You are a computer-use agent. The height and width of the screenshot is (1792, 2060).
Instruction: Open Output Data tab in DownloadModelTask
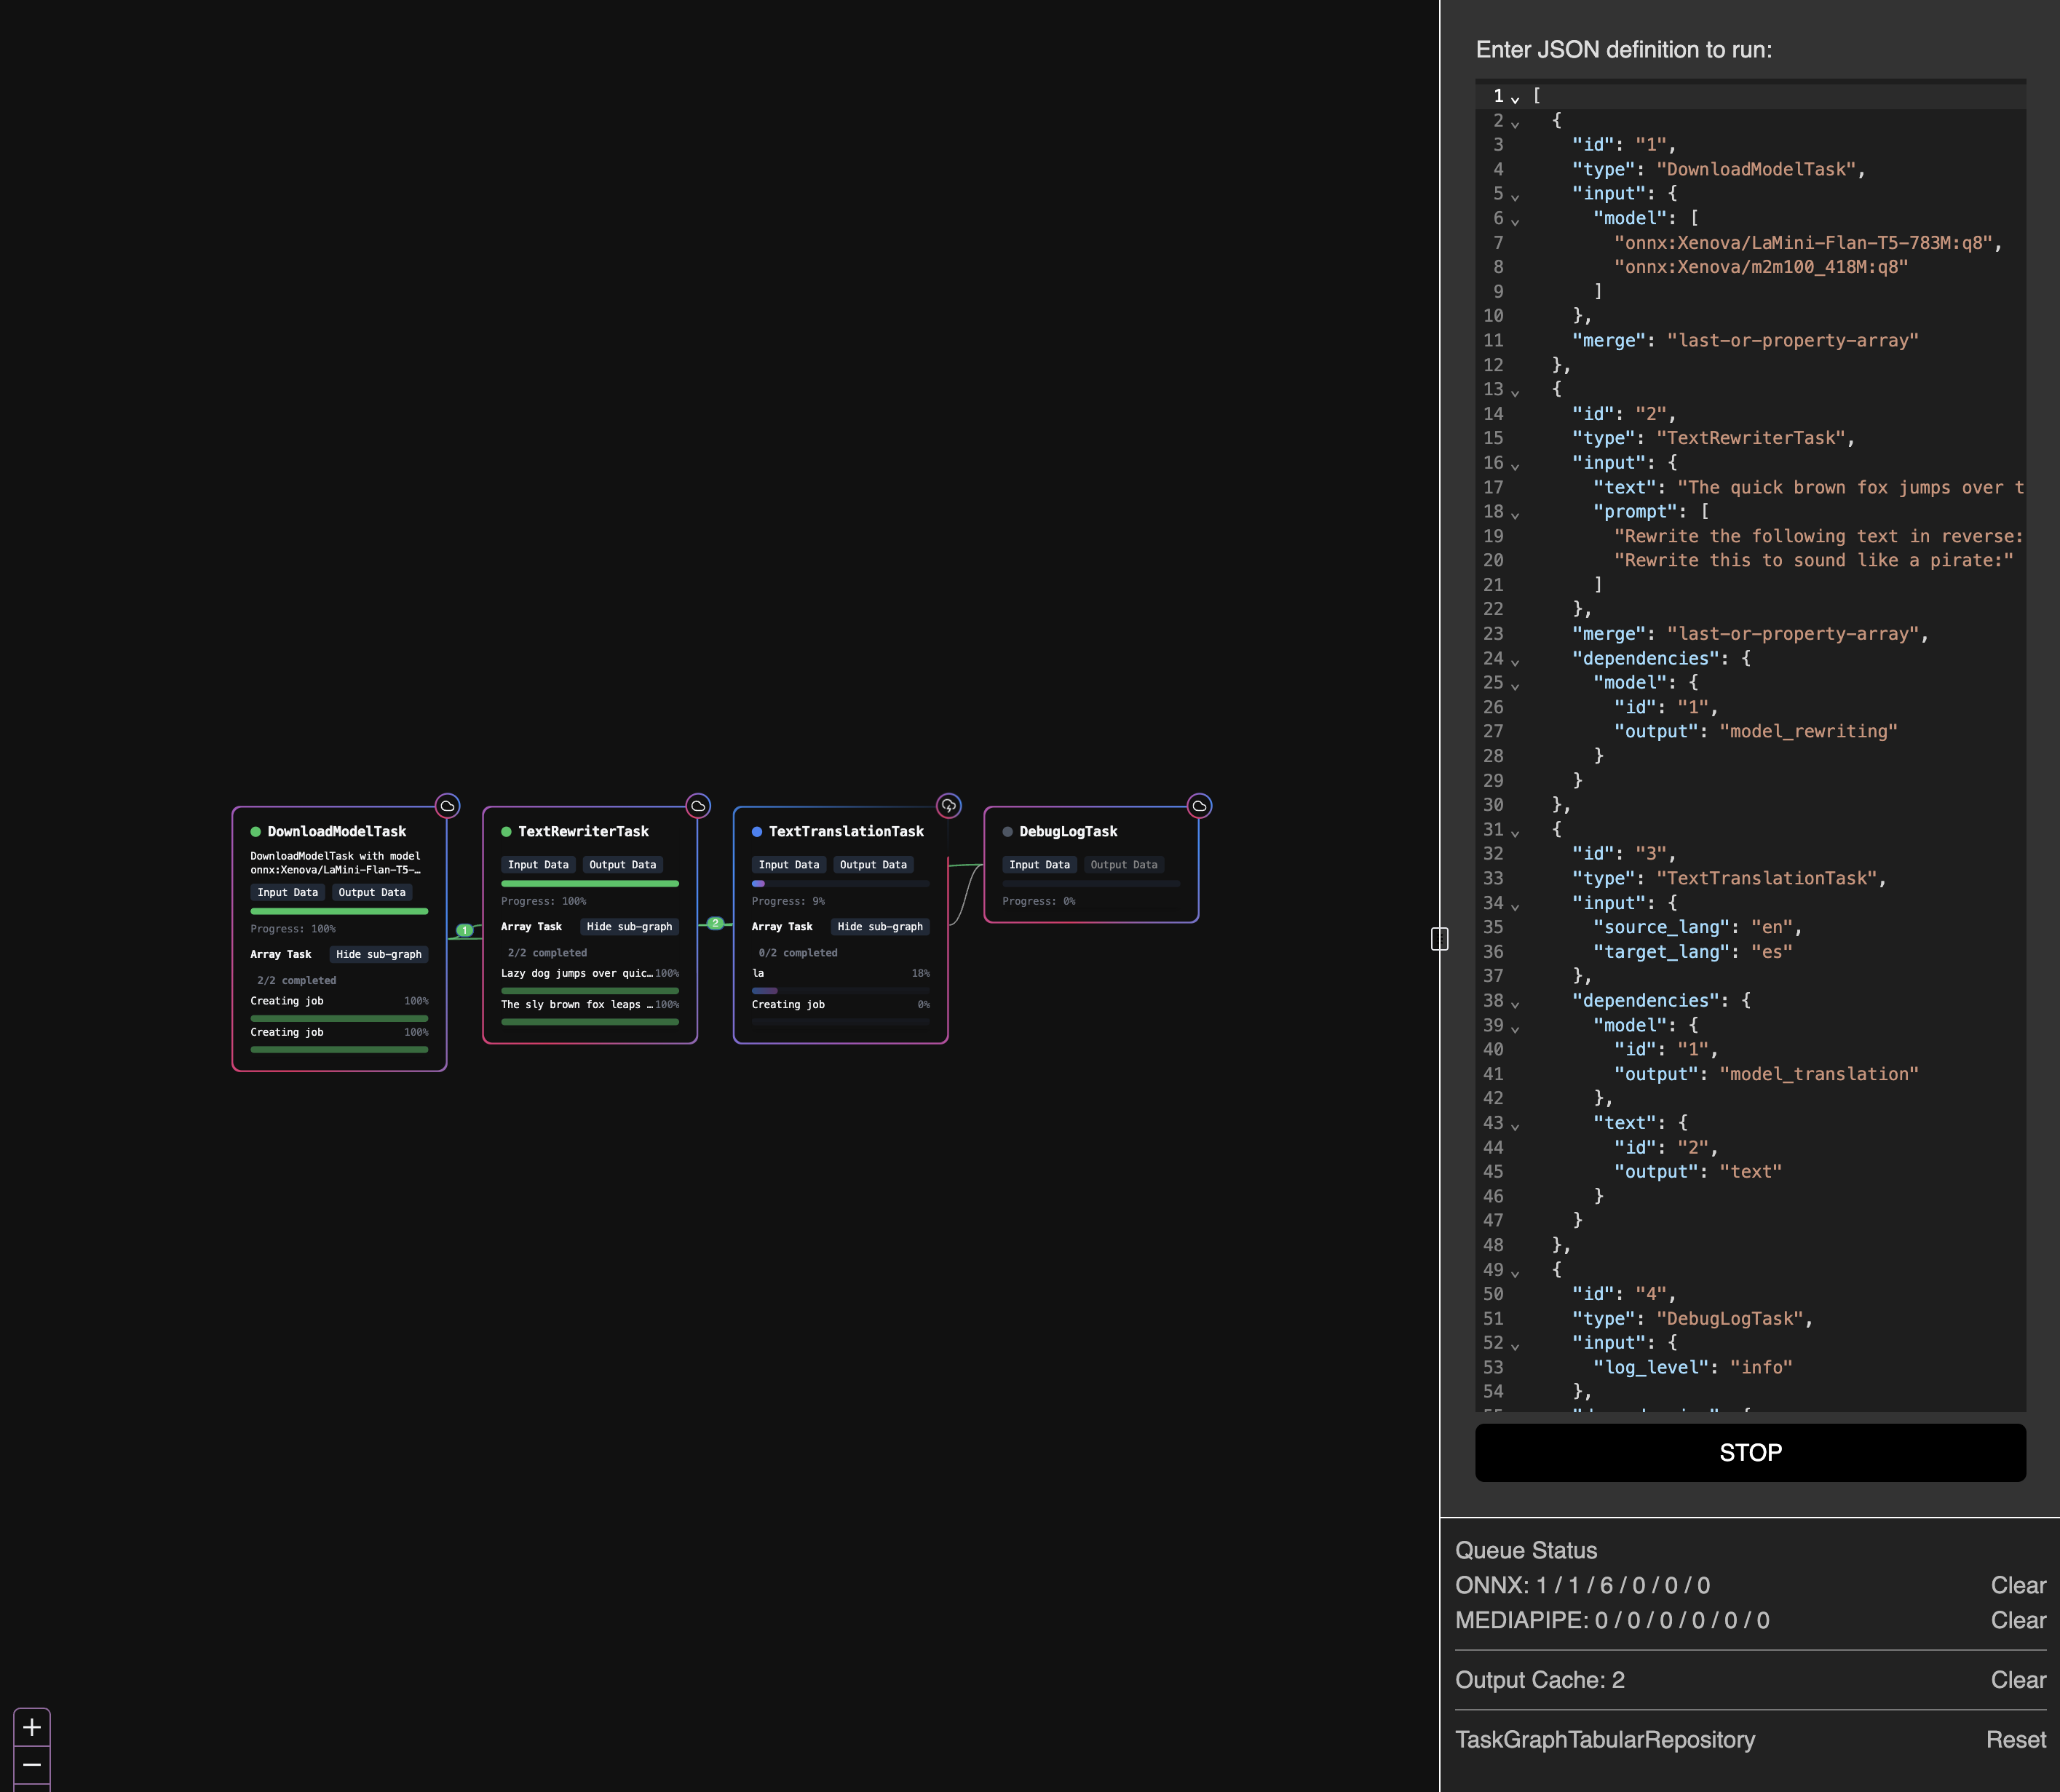(x=372, y=892)
